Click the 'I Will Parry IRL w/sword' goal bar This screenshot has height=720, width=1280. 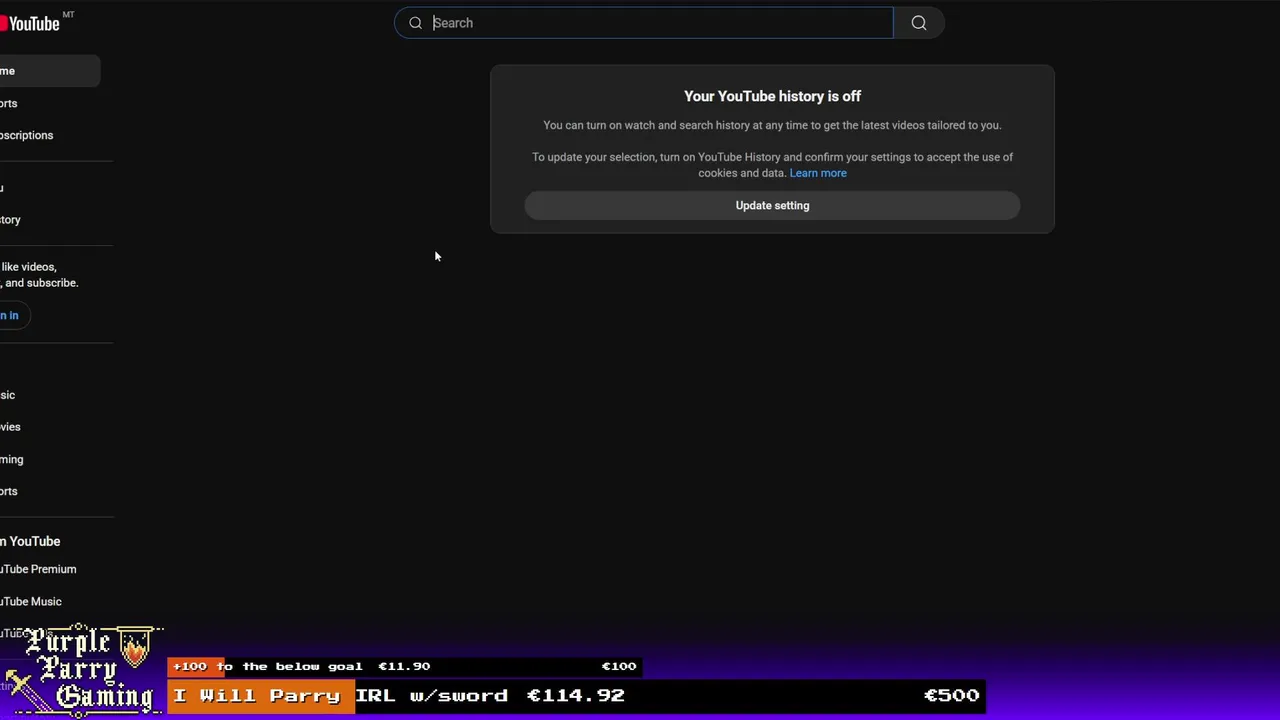pos(576,695)
